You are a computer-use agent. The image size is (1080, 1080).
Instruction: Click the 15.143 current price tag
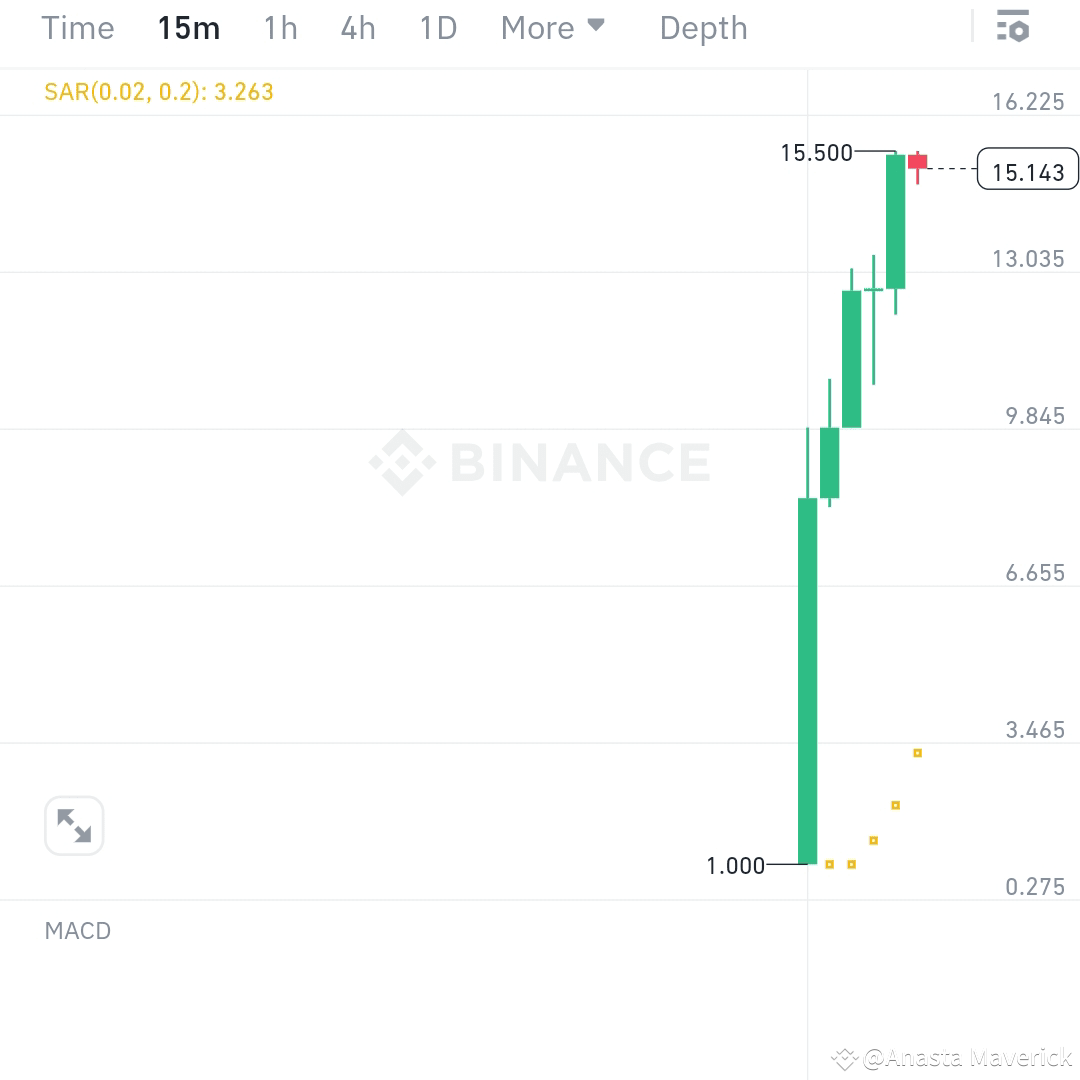pyautogui.click(x=1028, y=170)
